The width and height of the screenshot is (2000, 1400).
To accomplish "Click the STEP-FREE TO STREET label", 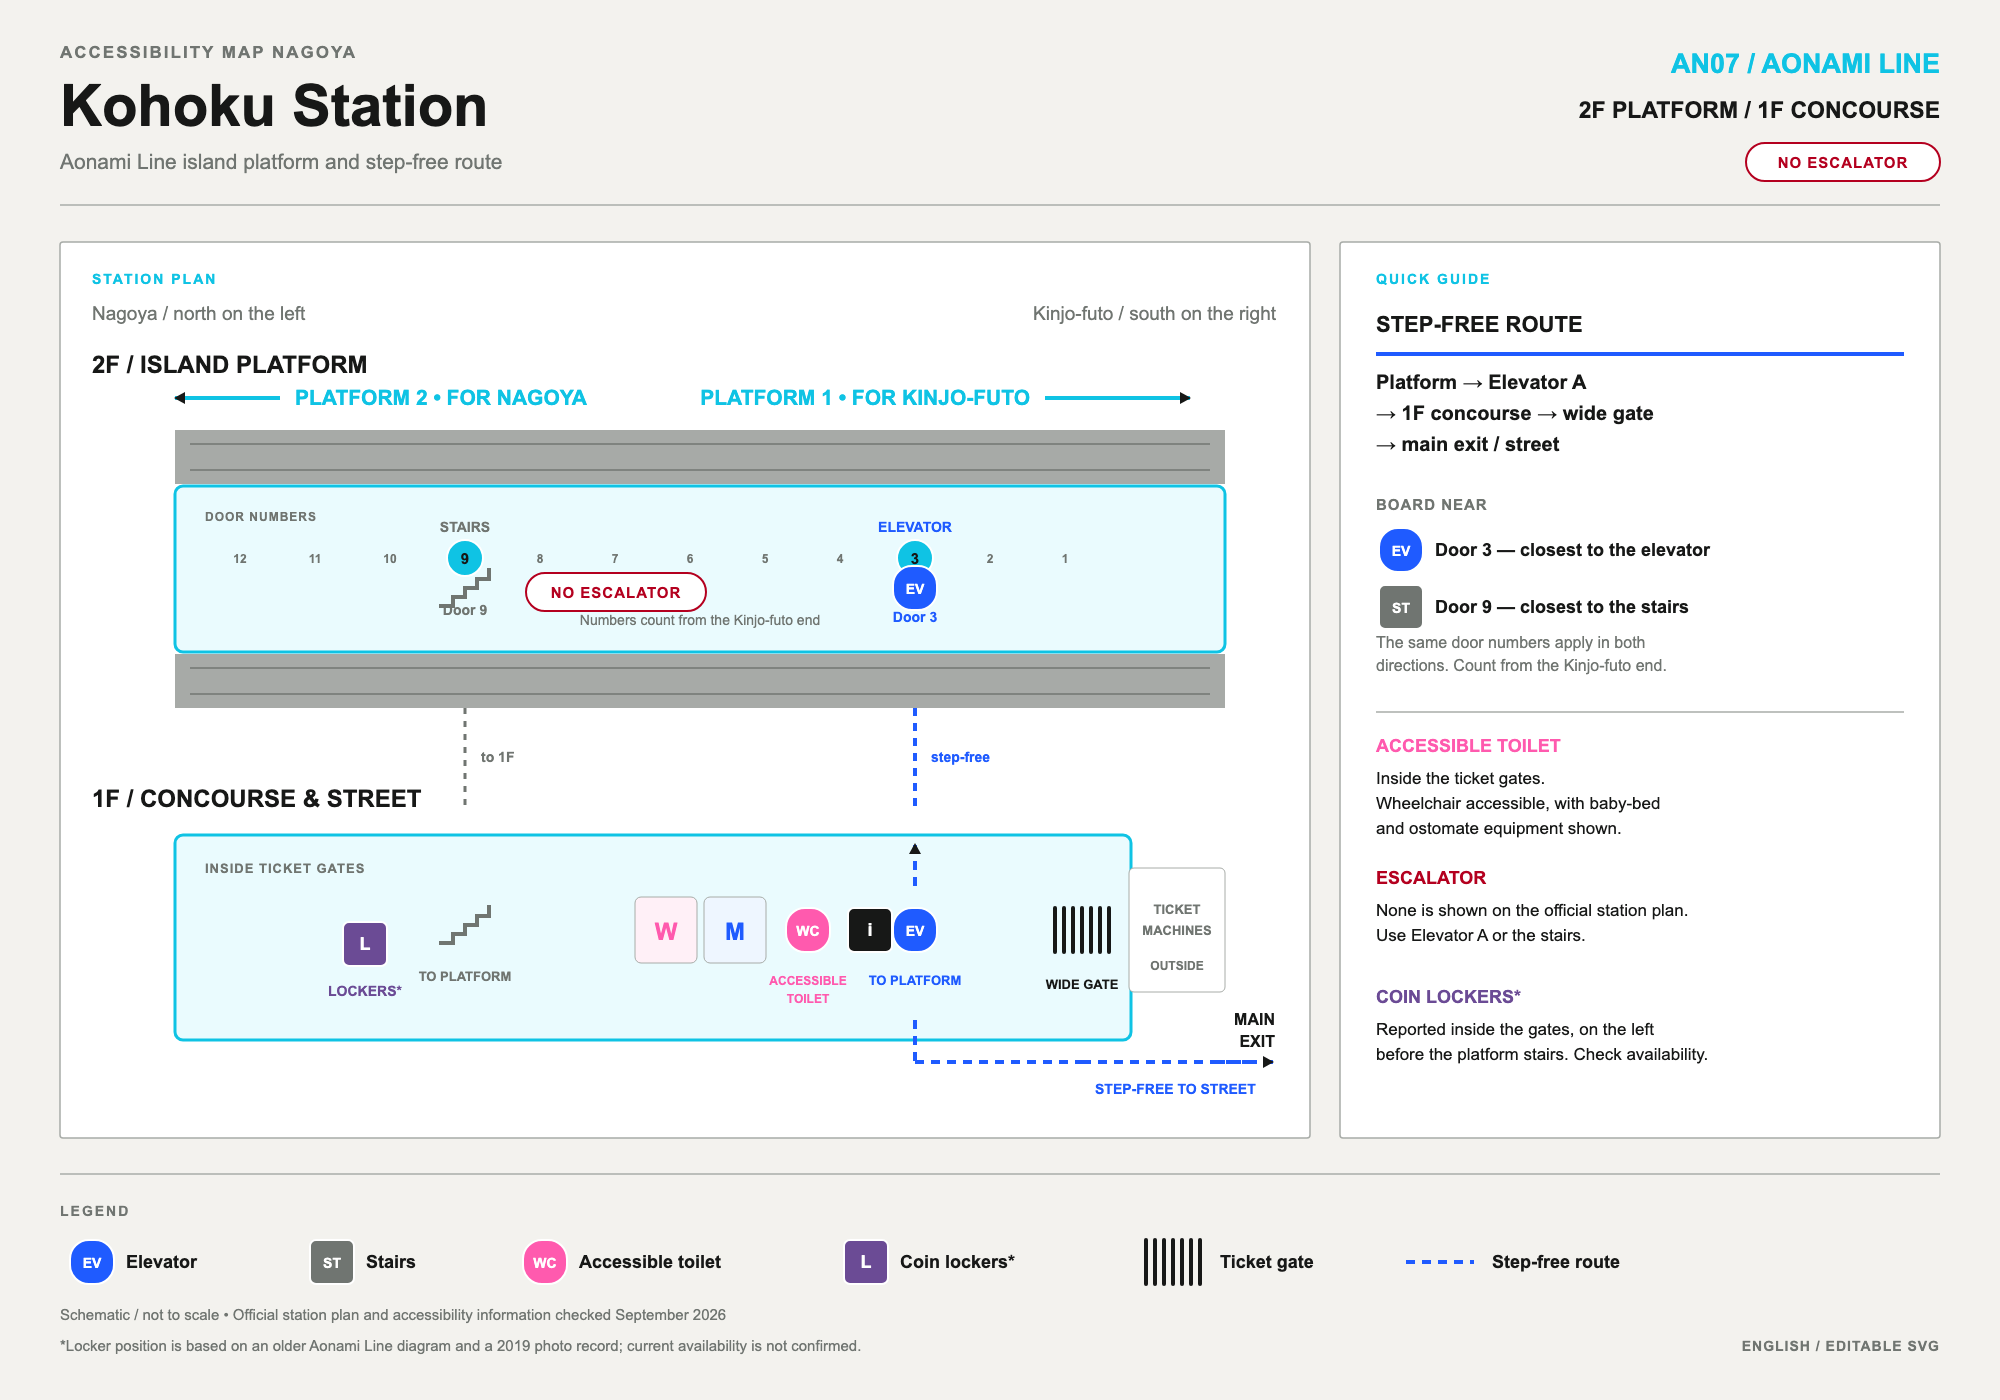I will pos(1175,1089).
